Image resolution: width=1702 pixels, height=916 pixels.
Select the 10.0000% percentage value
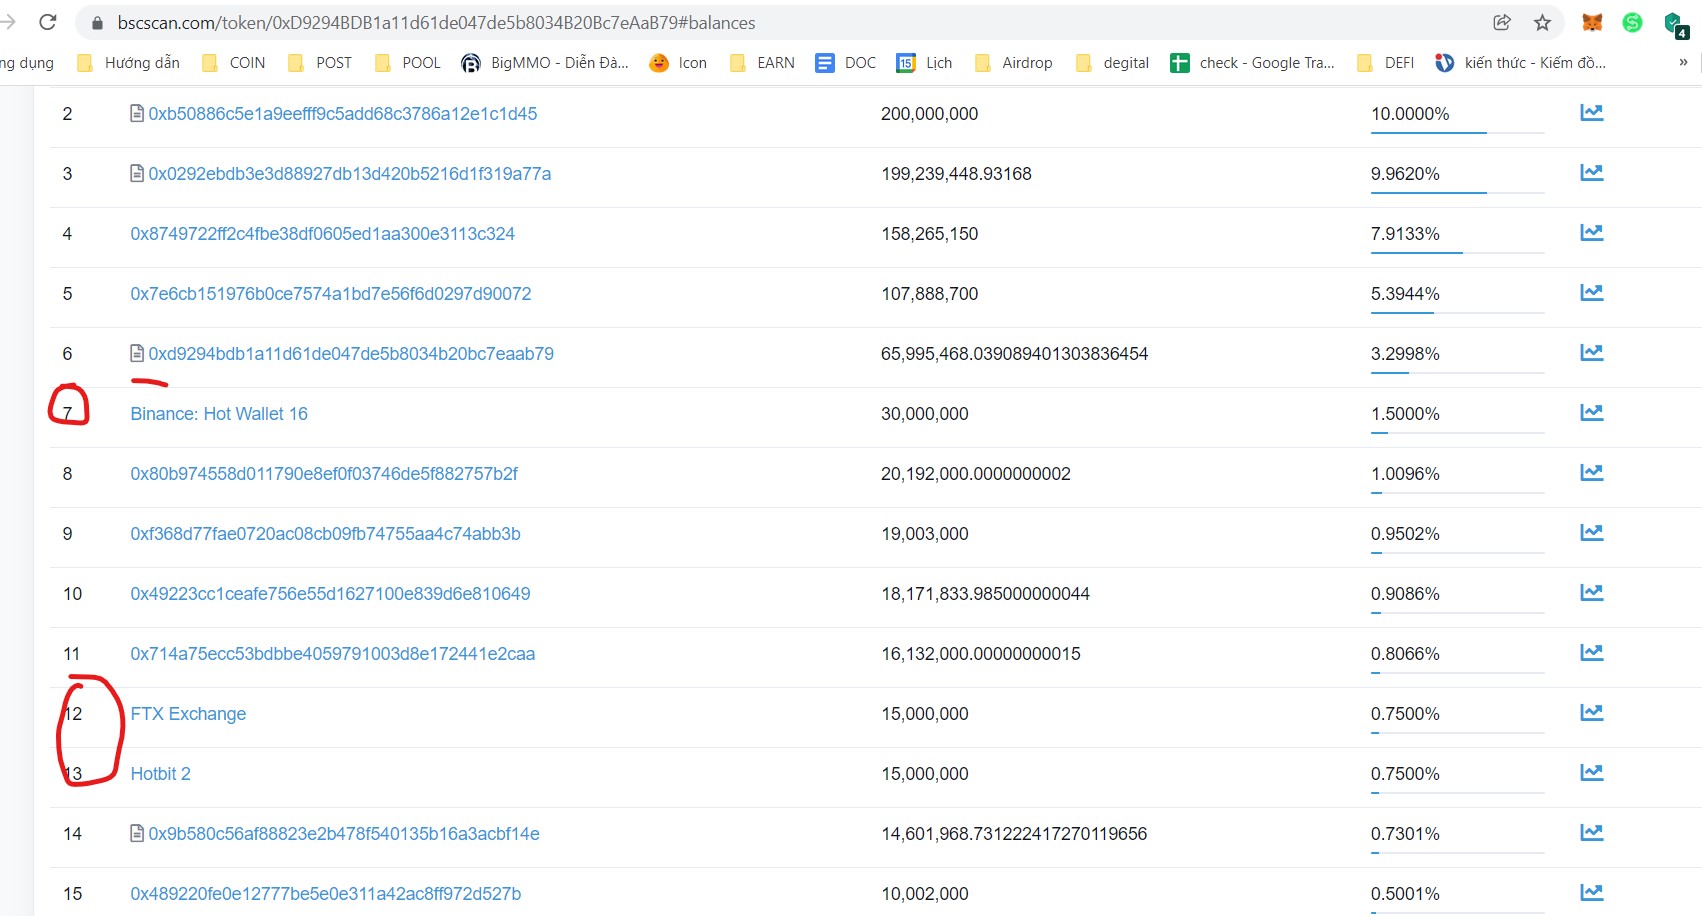tap(1410, 114)
